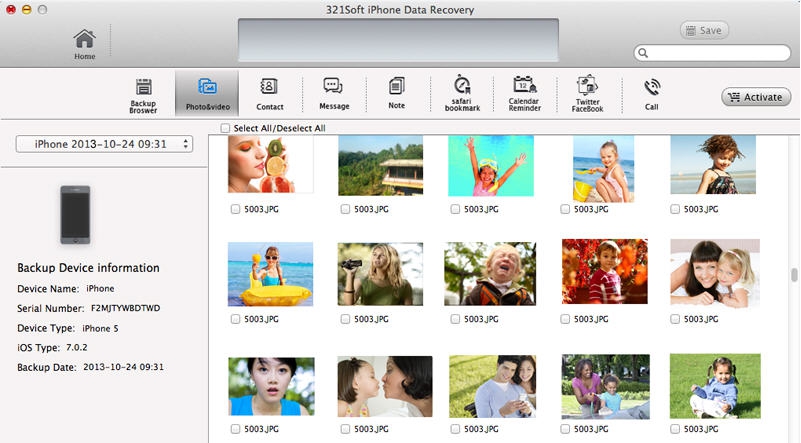This screenshot has height=443, width=801.
Task: Check the box under the hillside house photo
Action: (x=345, y=209)
